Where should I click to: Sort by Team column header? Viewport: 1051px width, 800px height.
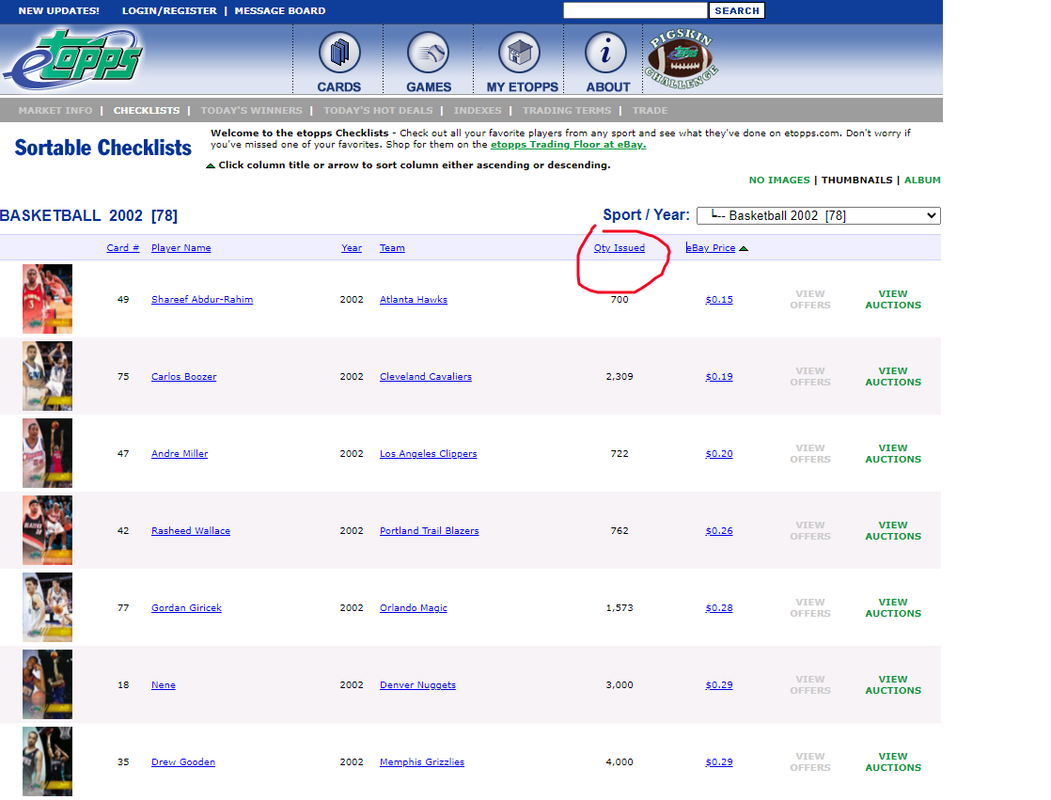point(392,248)
